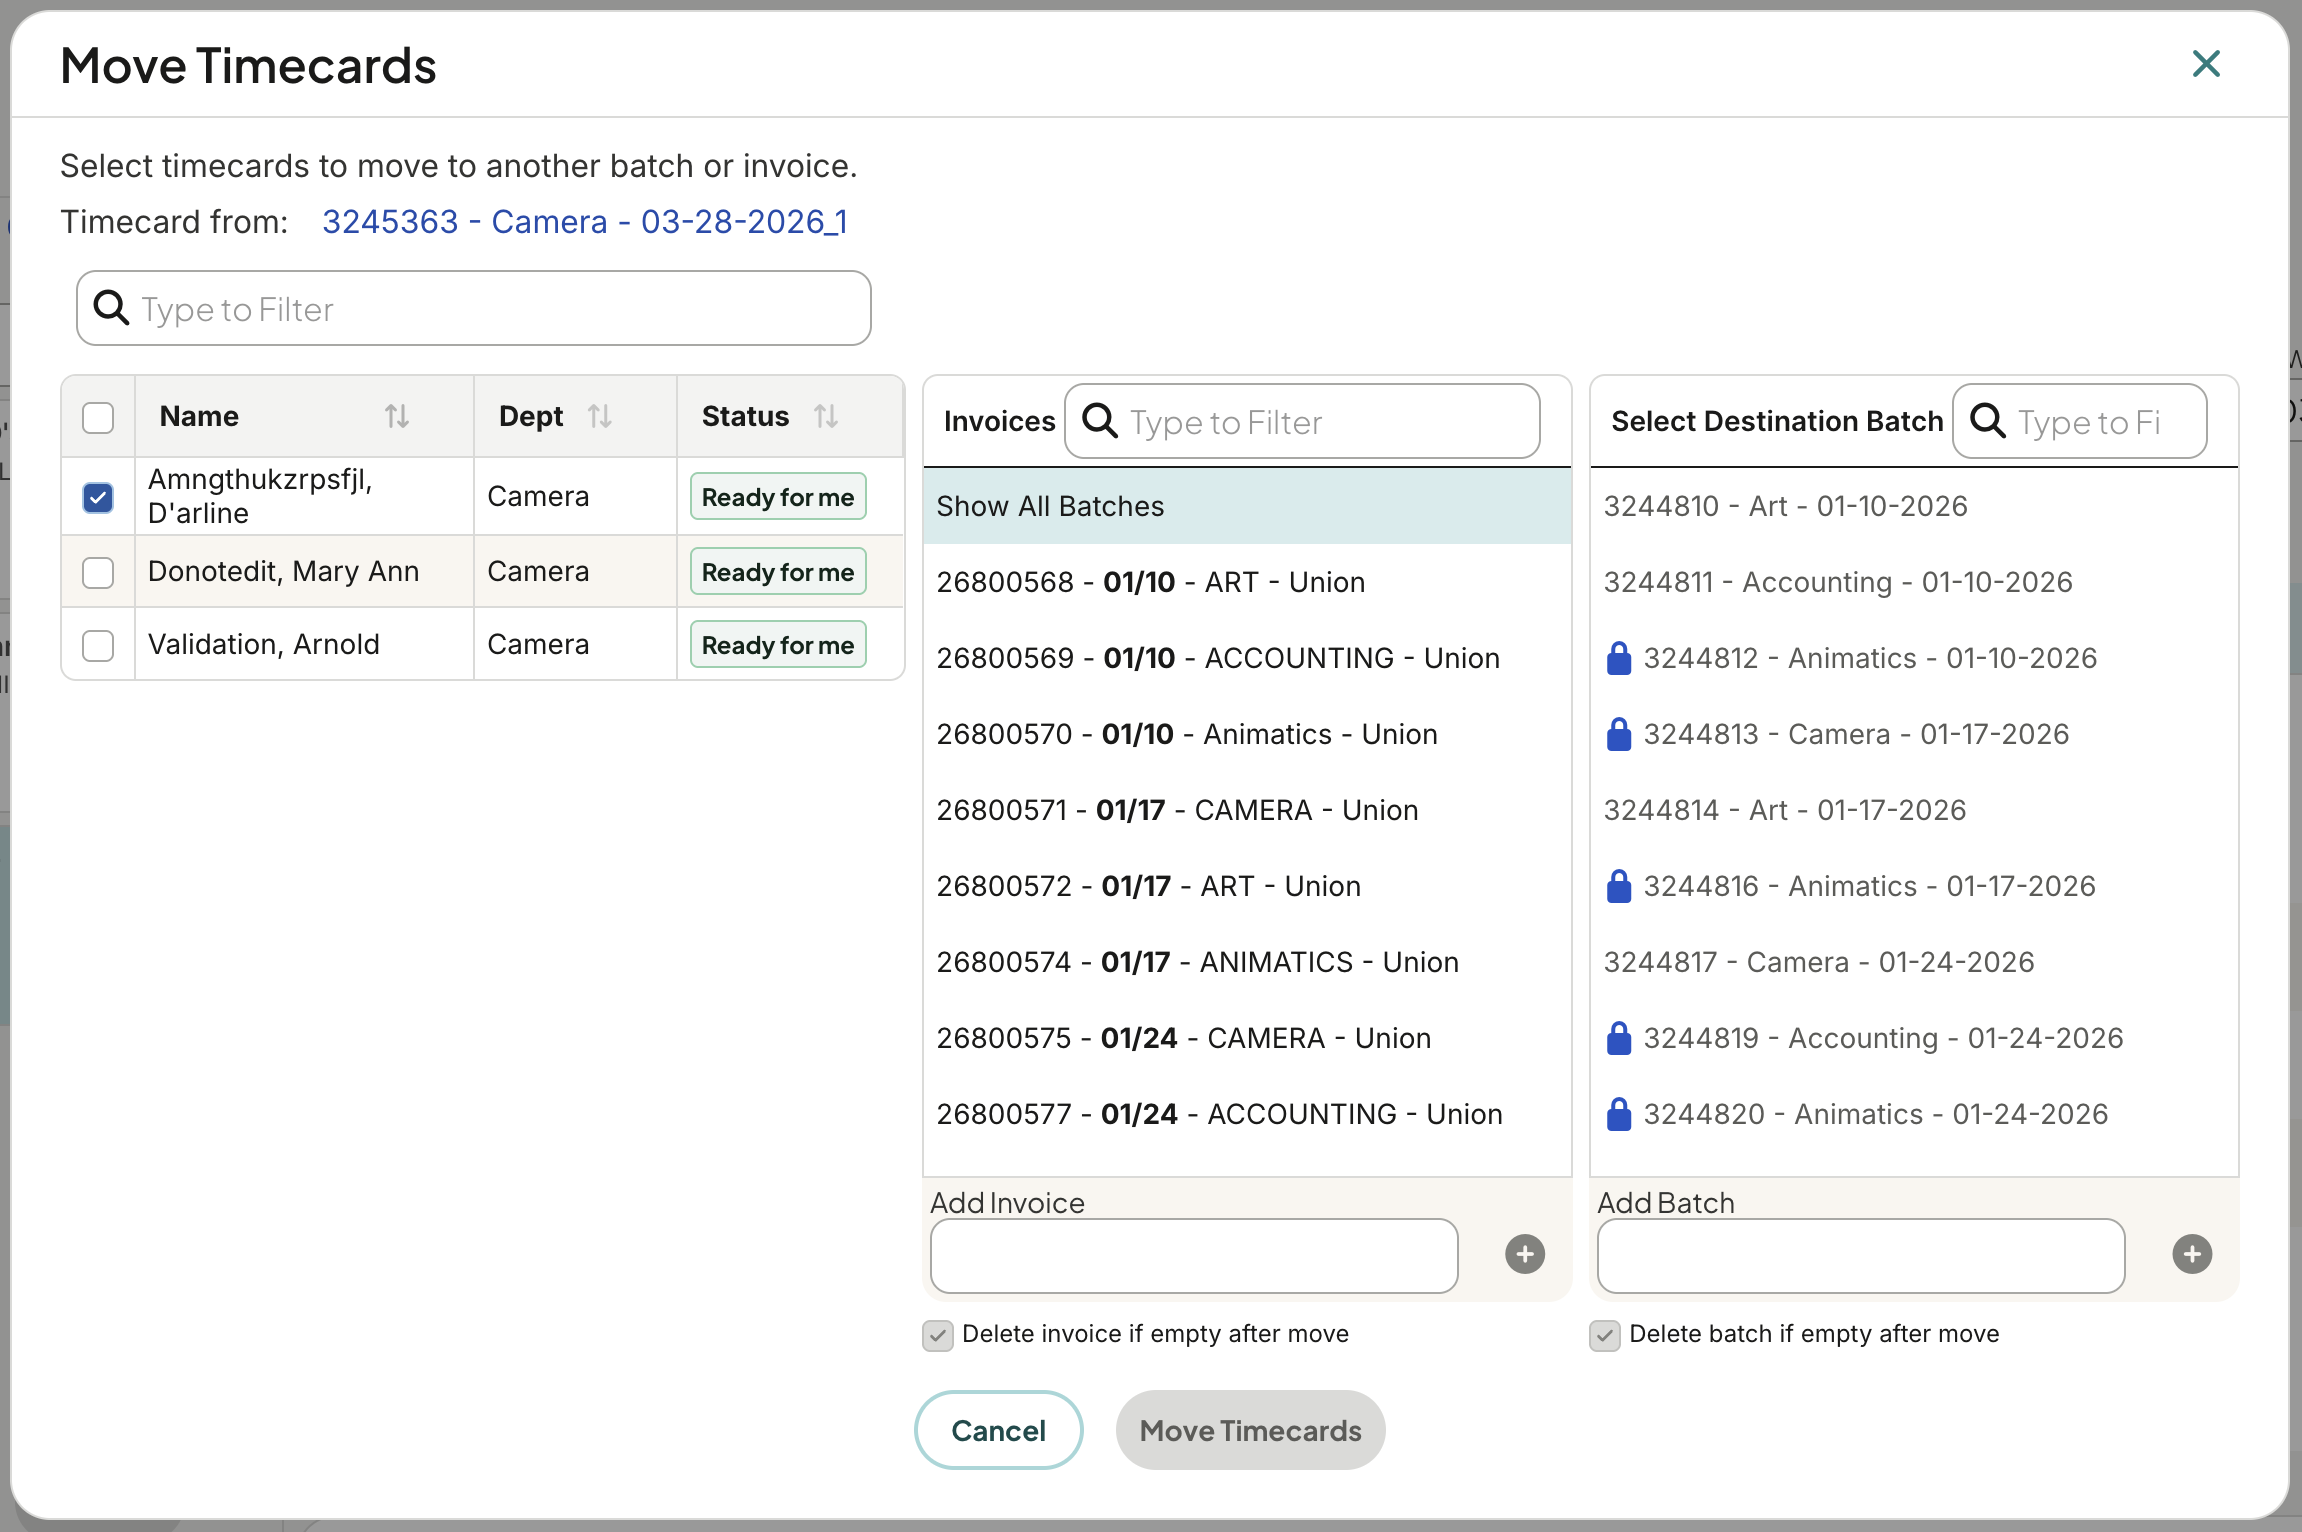The image size is (2302, 1532).
Task: Click Ready for me status of Mary Ann
Action: [778, 572]
